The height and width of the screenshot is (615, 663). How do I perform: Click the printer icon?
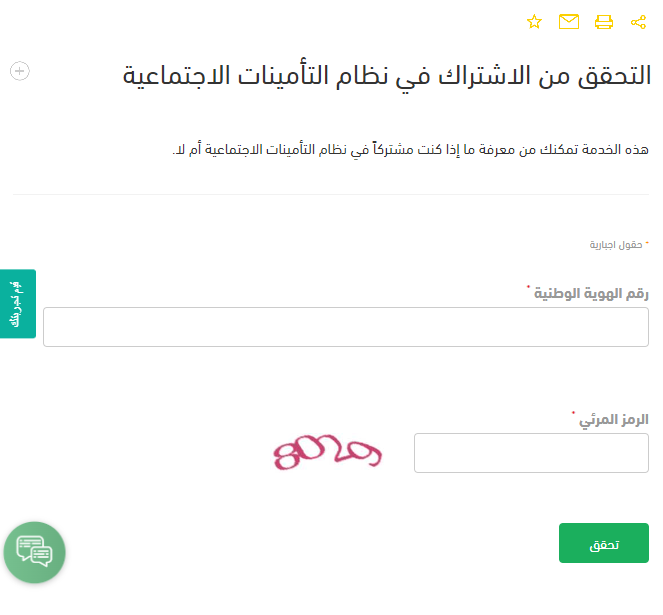point(604,22)
